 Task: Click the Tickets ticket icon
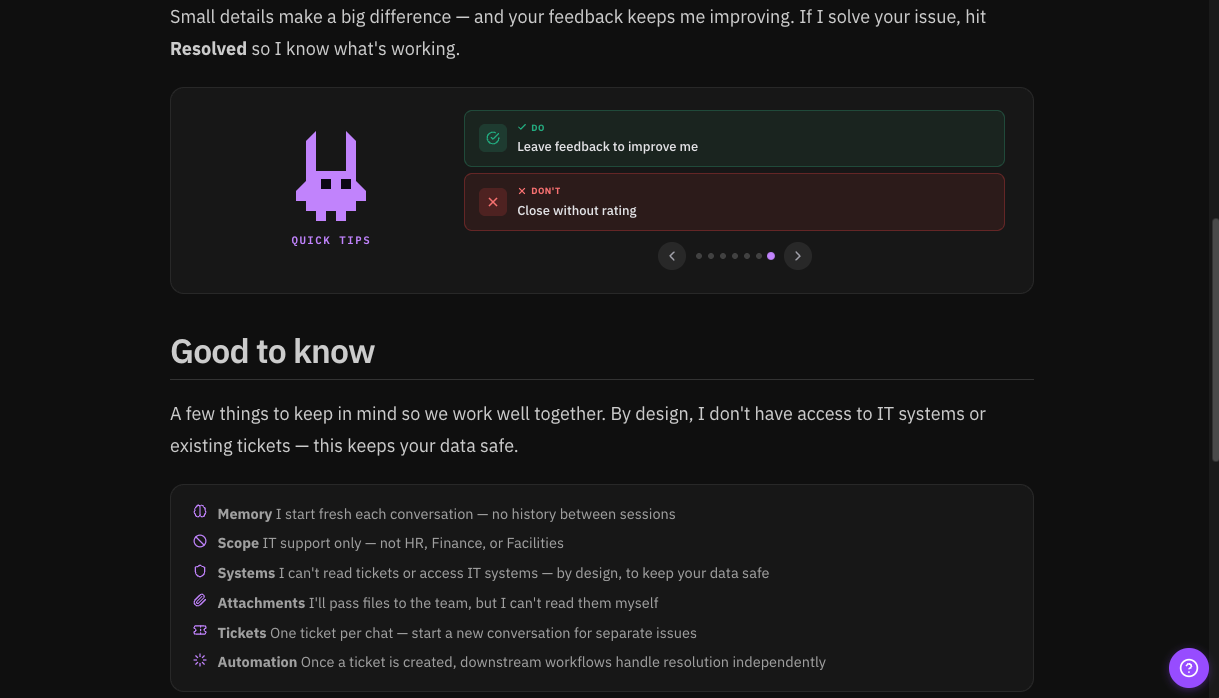[x=200, y=631]
